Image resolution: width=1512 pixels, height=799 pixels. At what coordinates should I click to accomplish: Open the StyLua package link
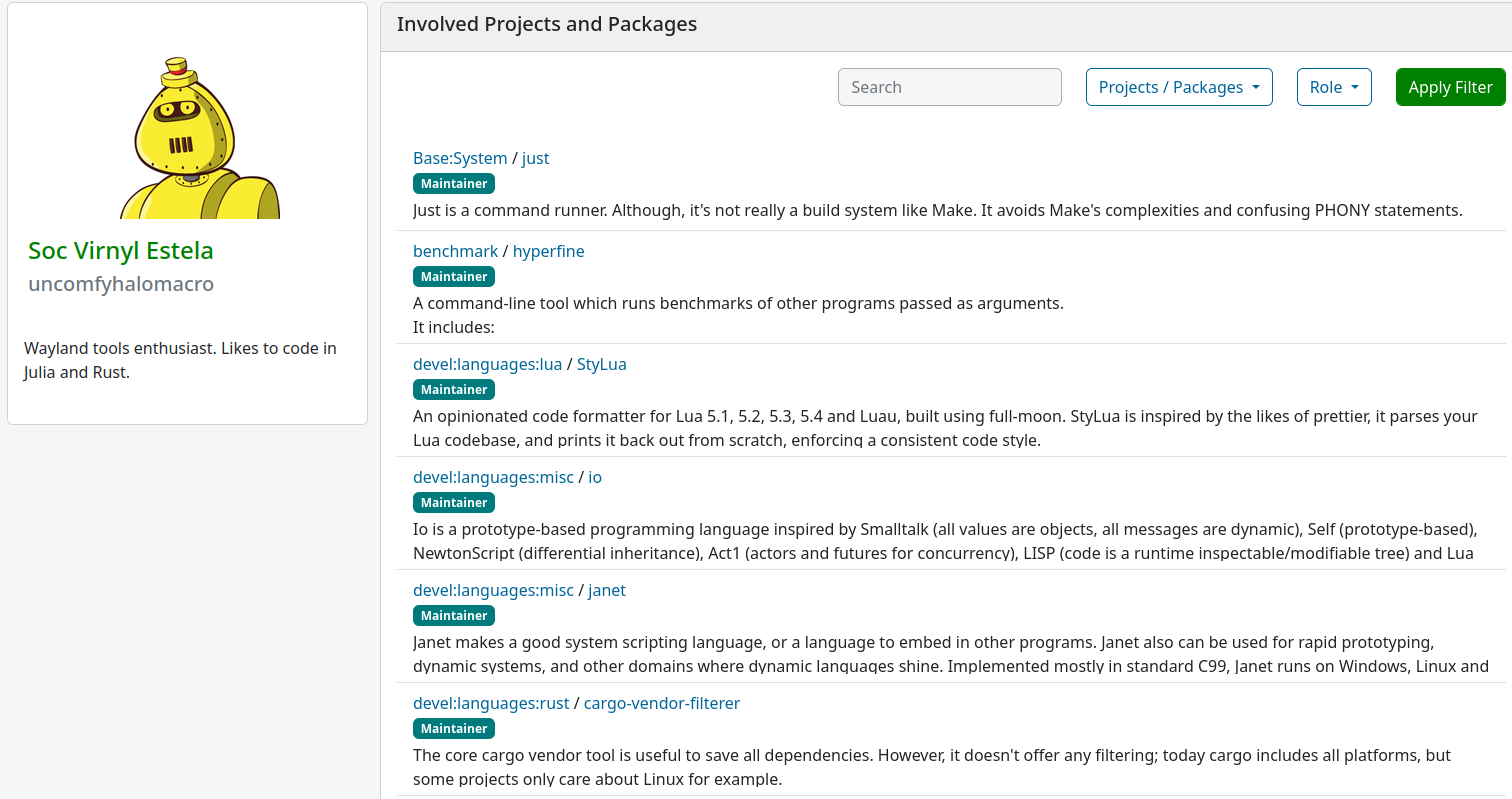tap(602, 364)
